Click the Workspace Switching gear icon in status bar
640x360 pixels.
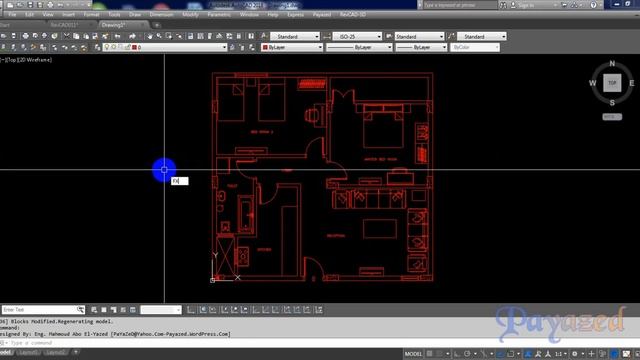(575, 354)
